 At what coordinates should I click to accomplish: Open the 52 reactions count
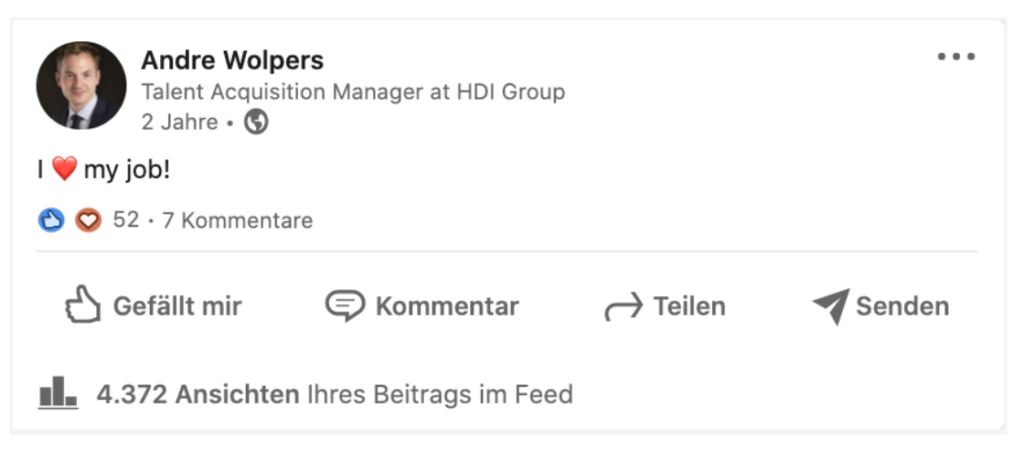pyautogui.click(x=126, y=220)
